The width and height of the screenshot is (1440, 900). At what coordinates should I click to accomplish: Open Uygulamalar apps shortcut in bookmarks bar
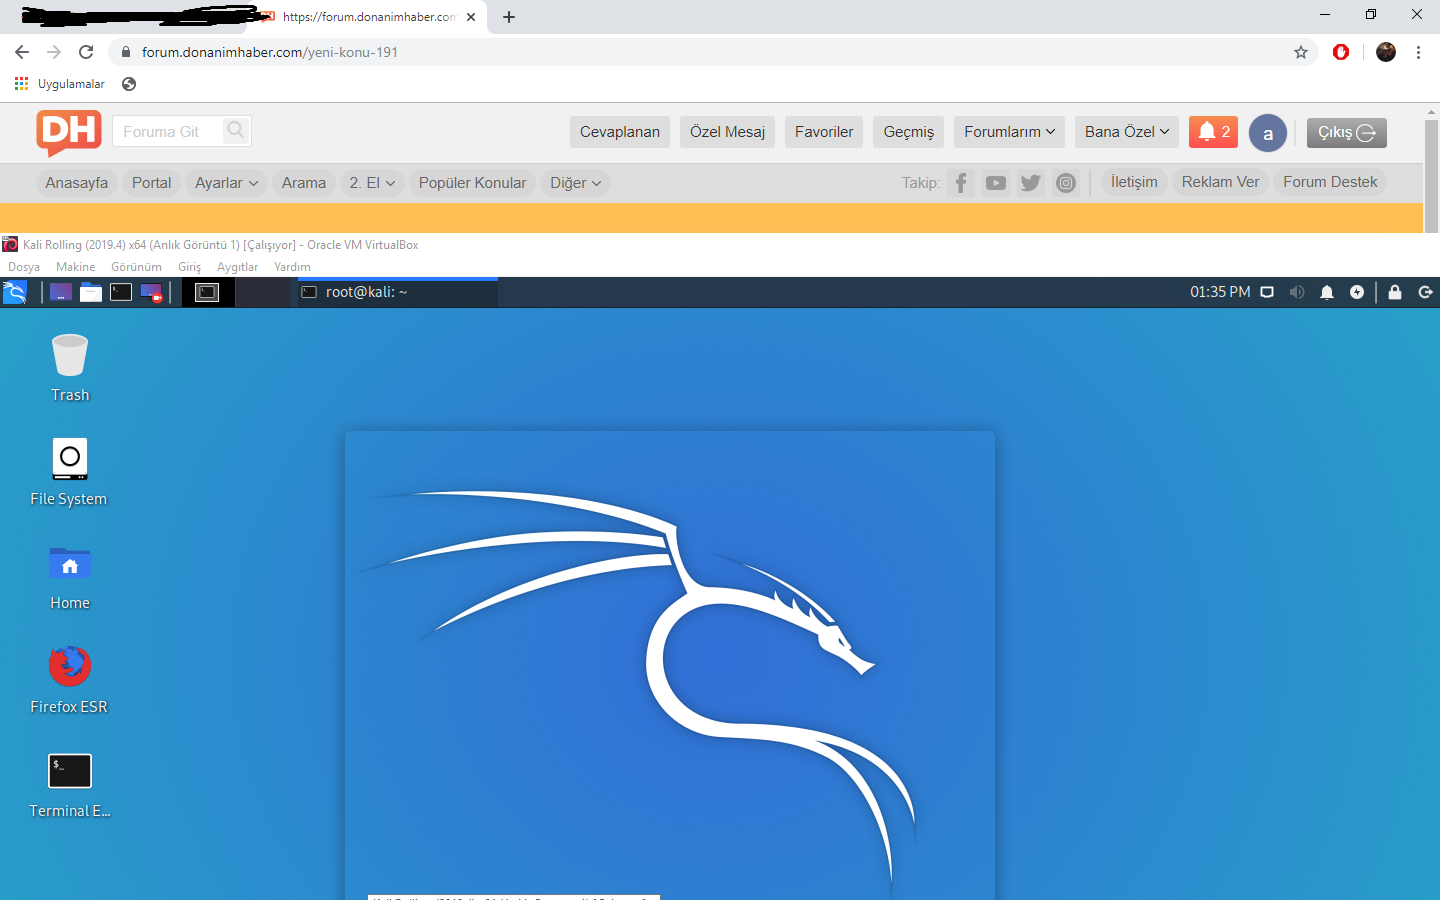pyautogui.click(x=60, y=84)
